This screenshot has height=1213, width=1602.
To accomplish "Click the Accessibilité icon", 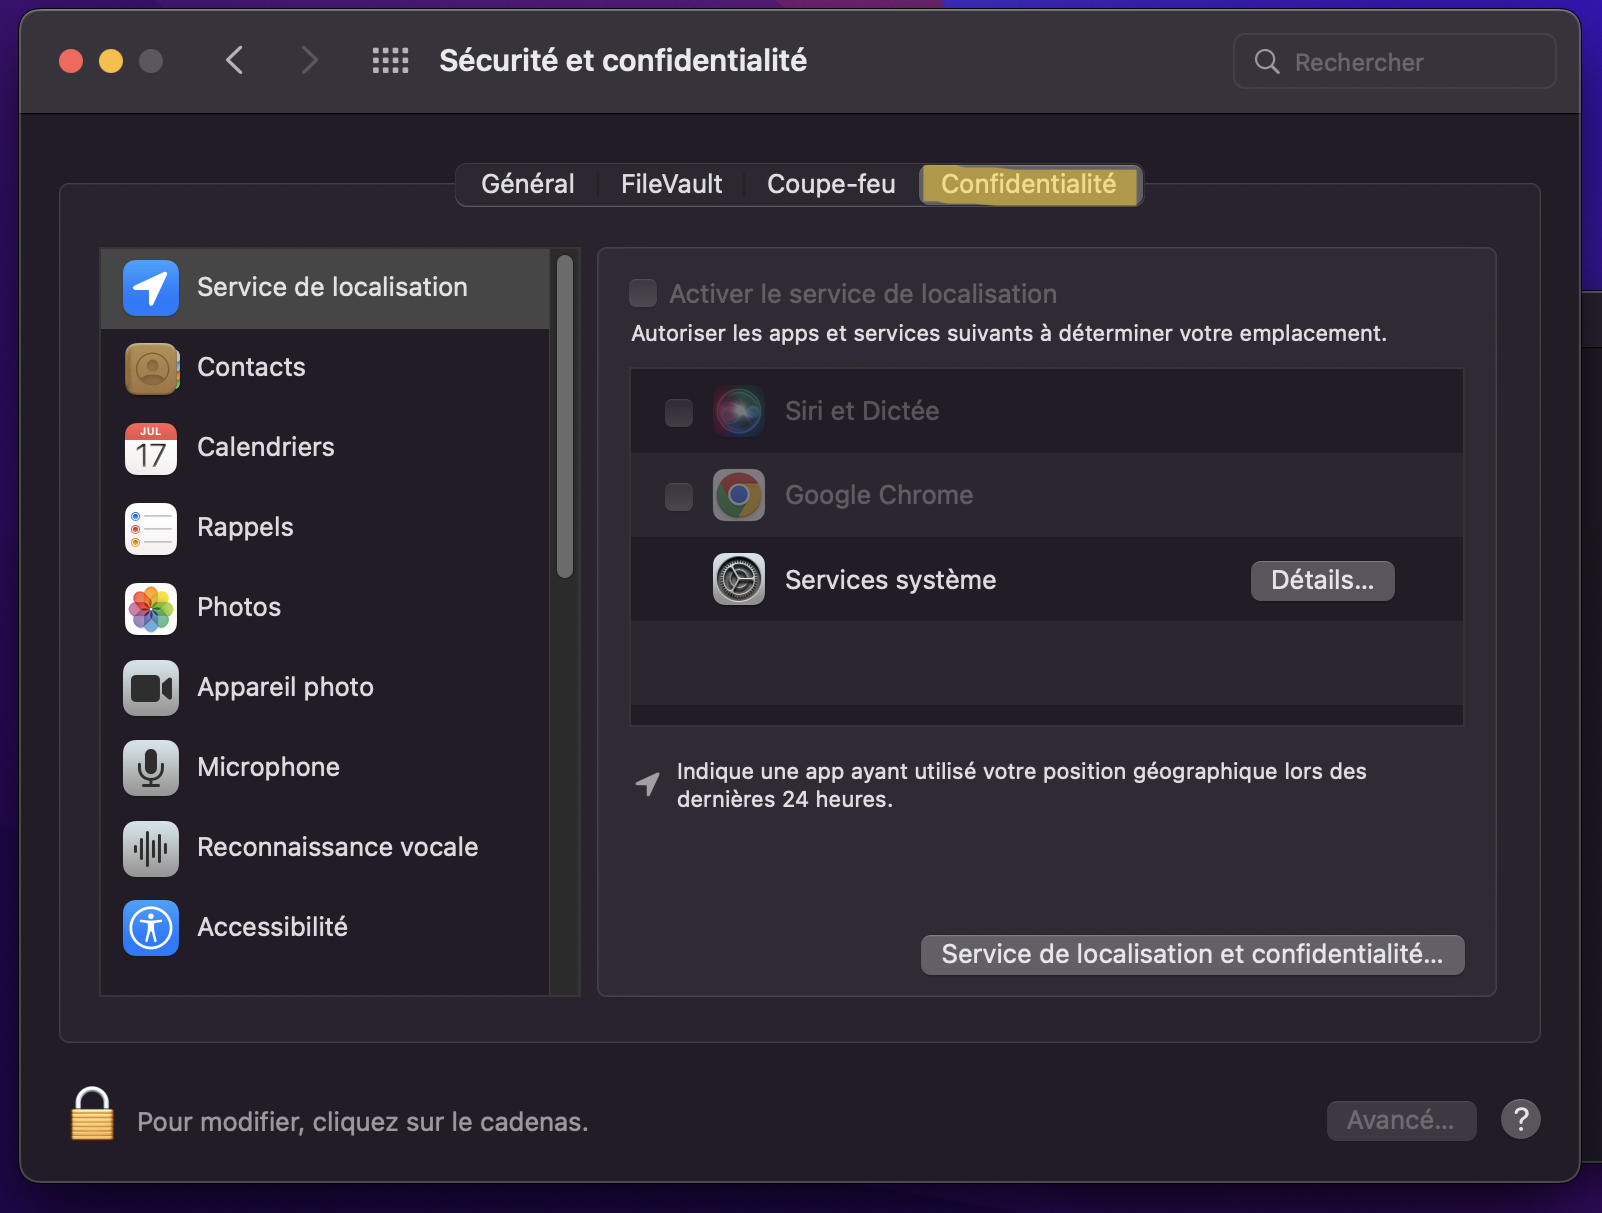I will tap(150, 928).
